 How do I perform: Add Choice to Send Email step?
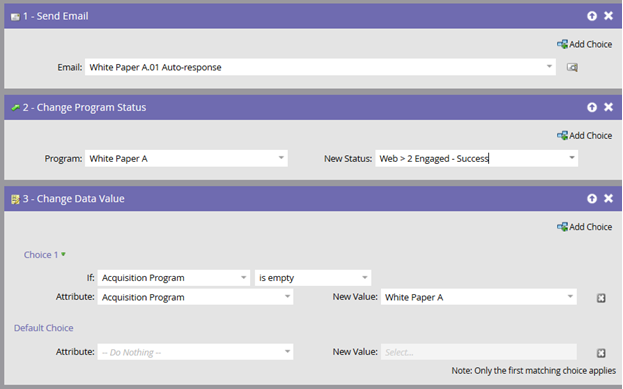[x=584, y=44]
